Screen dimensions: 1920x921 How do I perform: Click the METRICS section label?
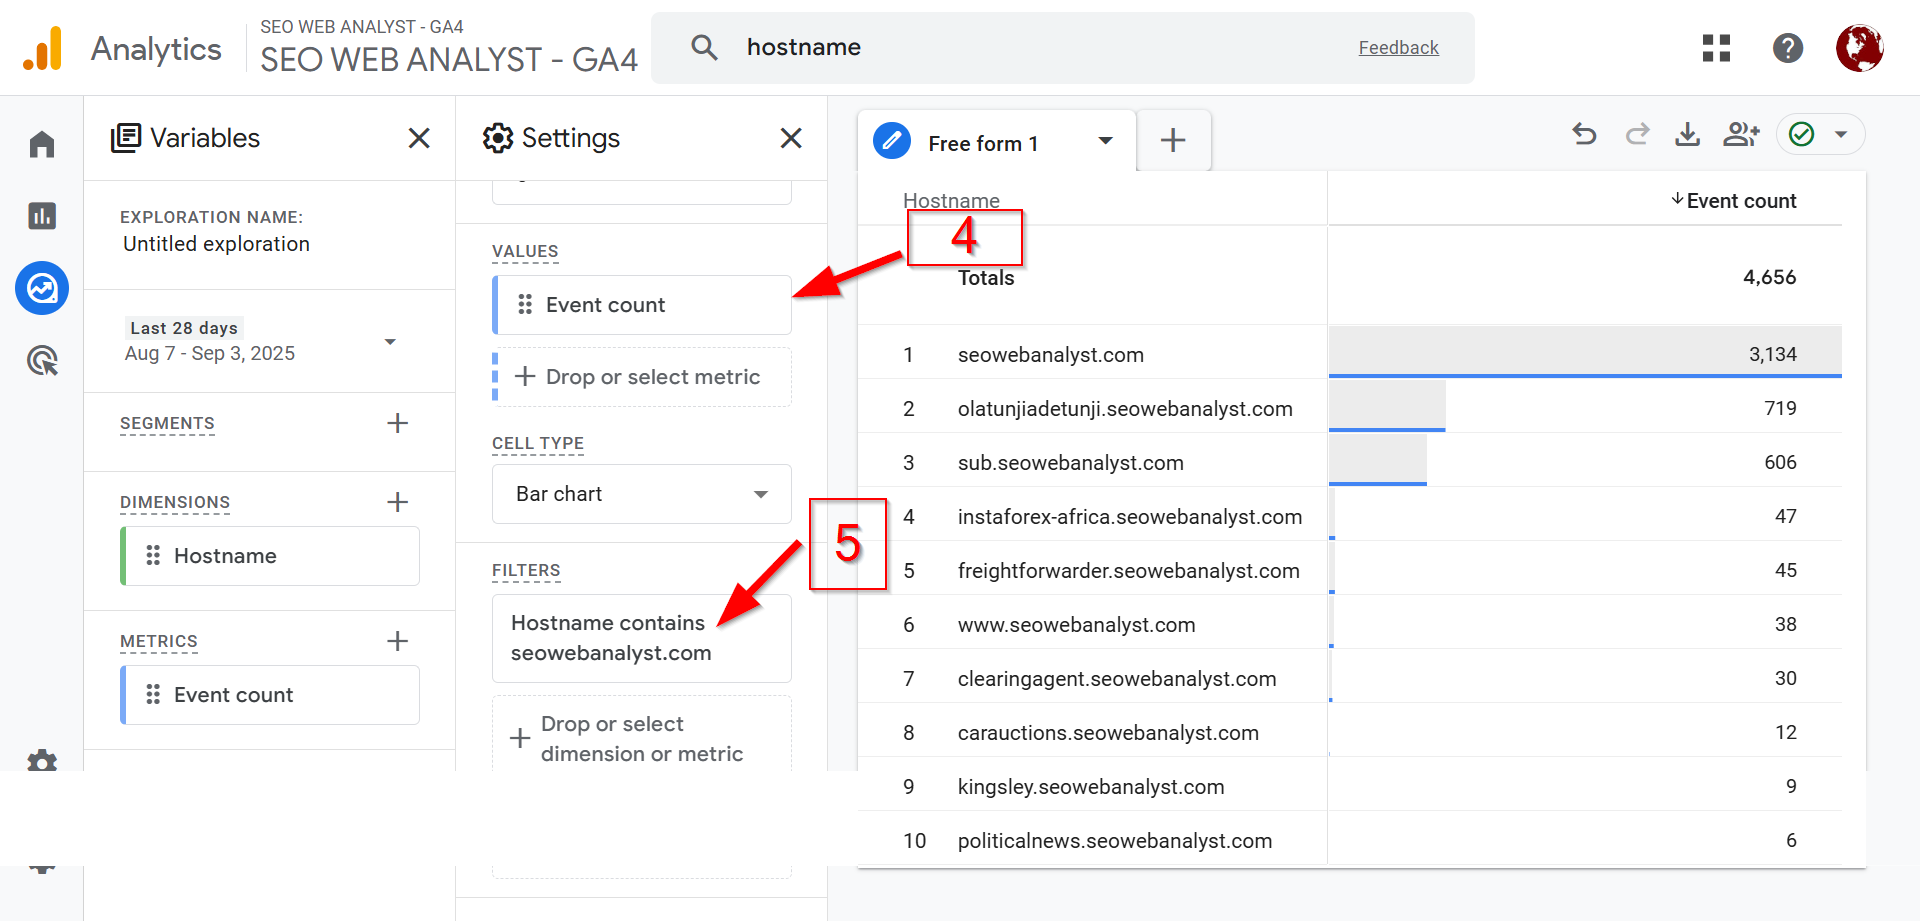click(x=159, y=641)
